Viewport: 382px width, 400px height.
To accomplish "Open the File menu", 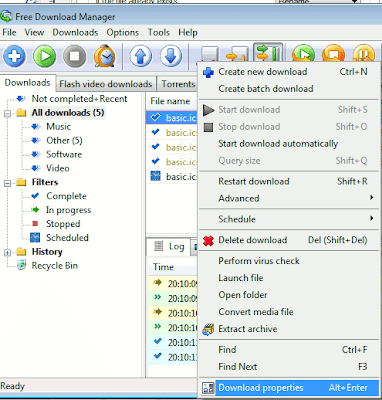I will coord(9,32).
